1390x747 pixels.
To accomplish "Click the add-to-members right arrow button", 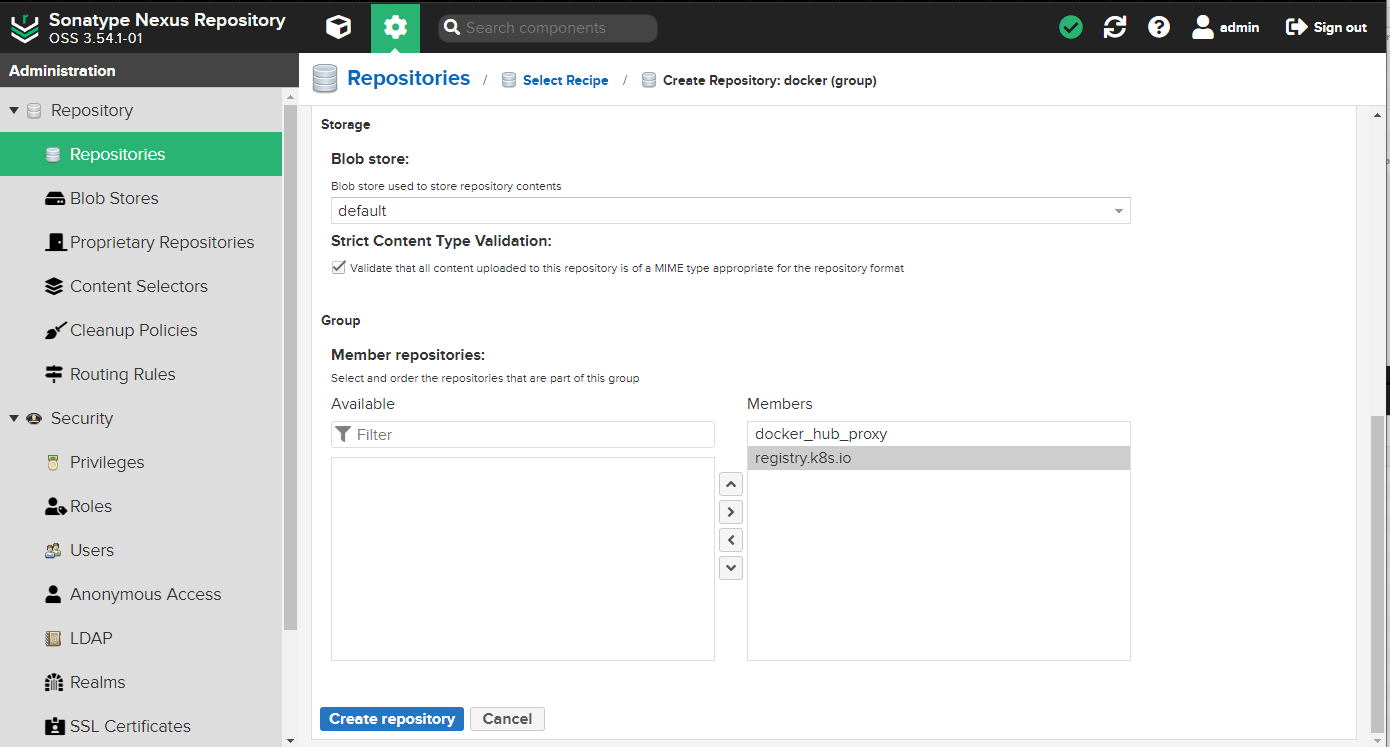I will point(731,512).
